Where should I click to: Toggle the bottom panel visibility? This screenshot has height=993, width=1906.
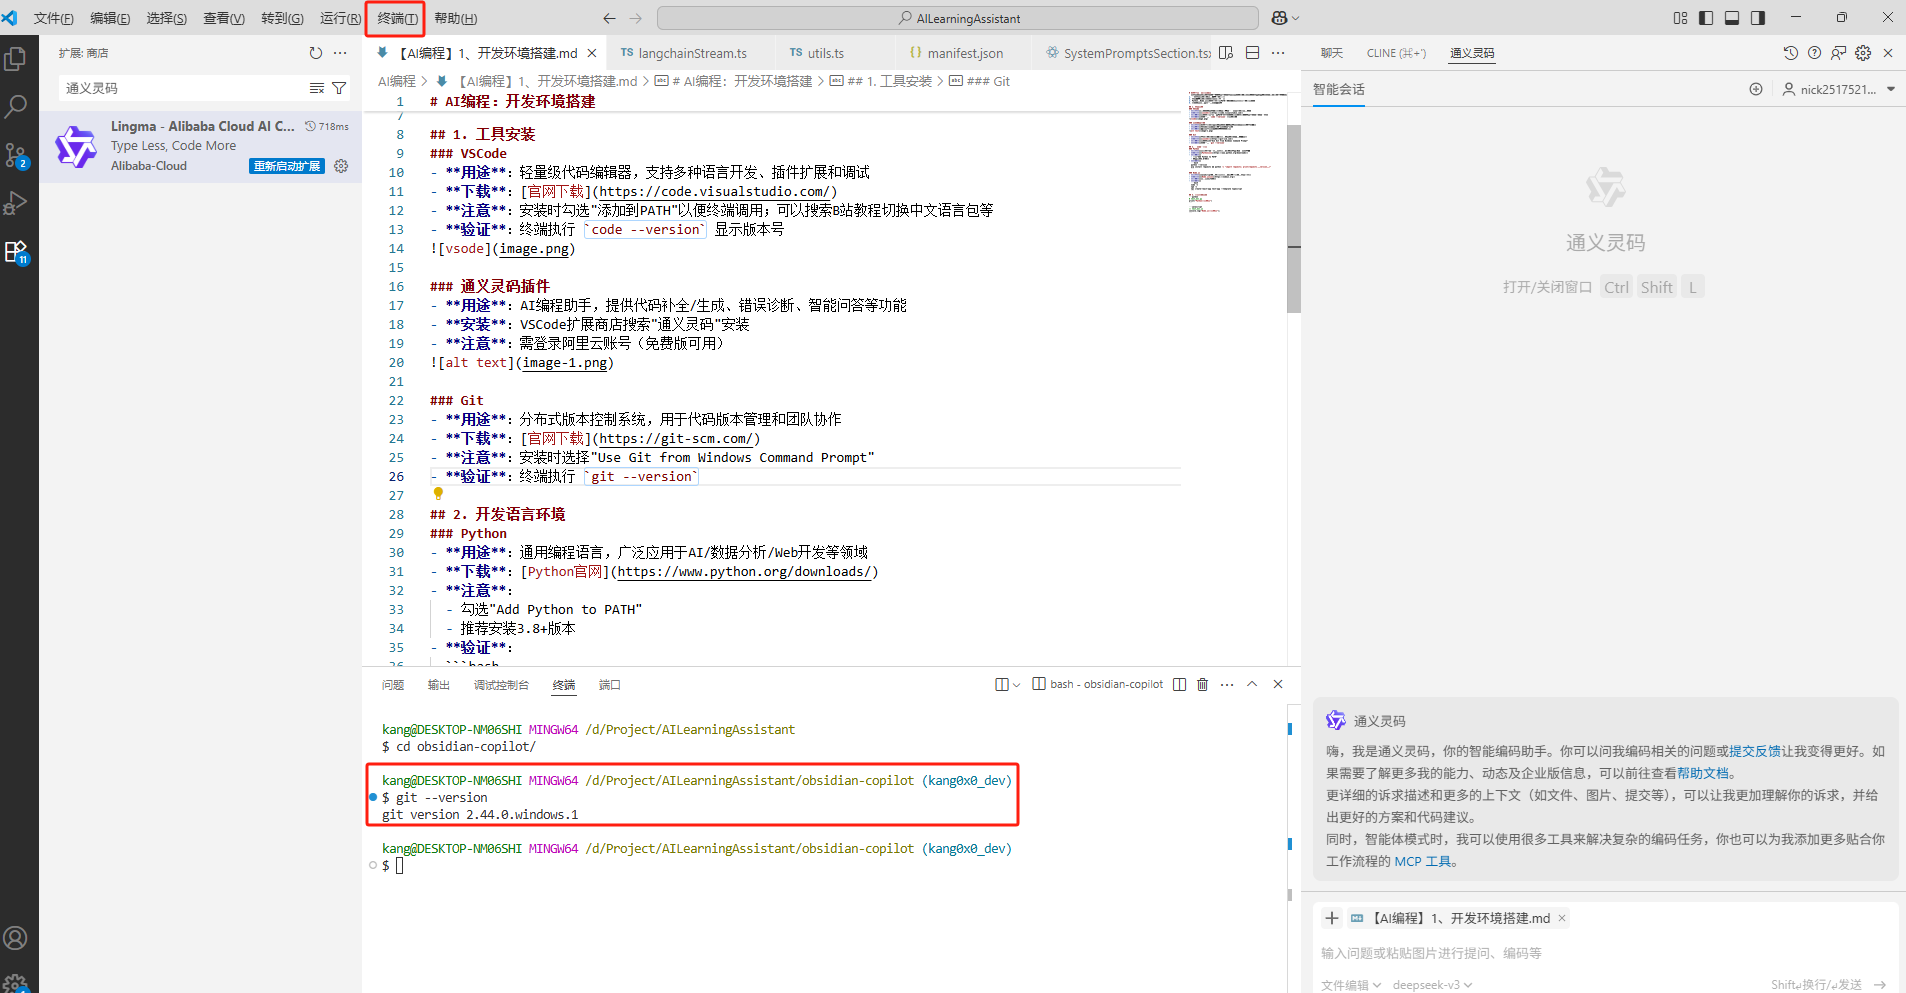pyautogui.click(x=1732, y=18)
